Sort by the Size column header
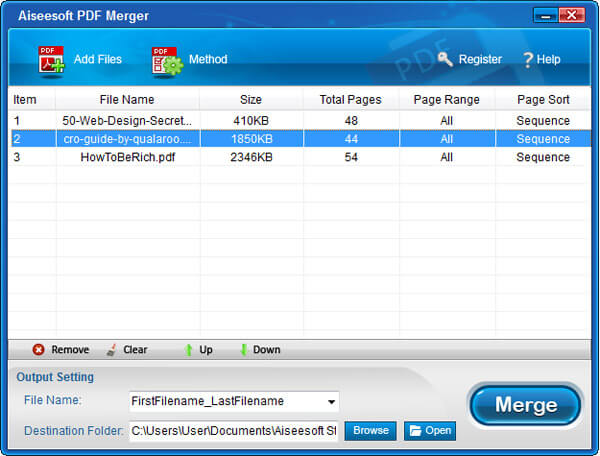 [251, 99]
